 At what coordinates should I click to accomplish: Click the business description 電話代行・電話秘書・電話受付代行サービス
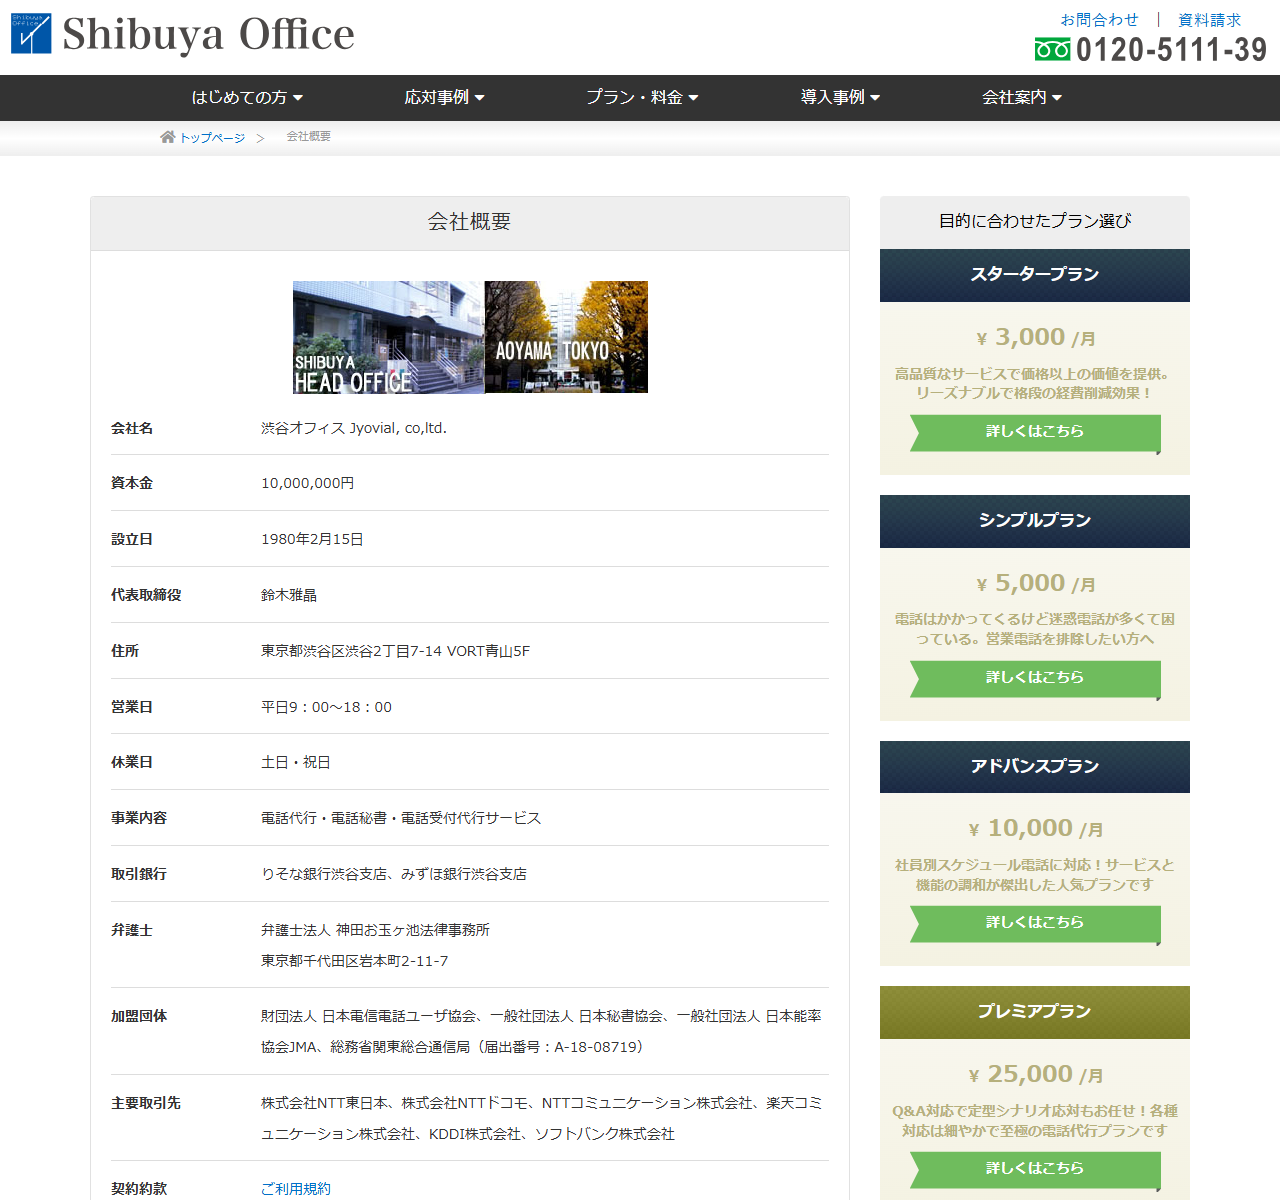401,818
